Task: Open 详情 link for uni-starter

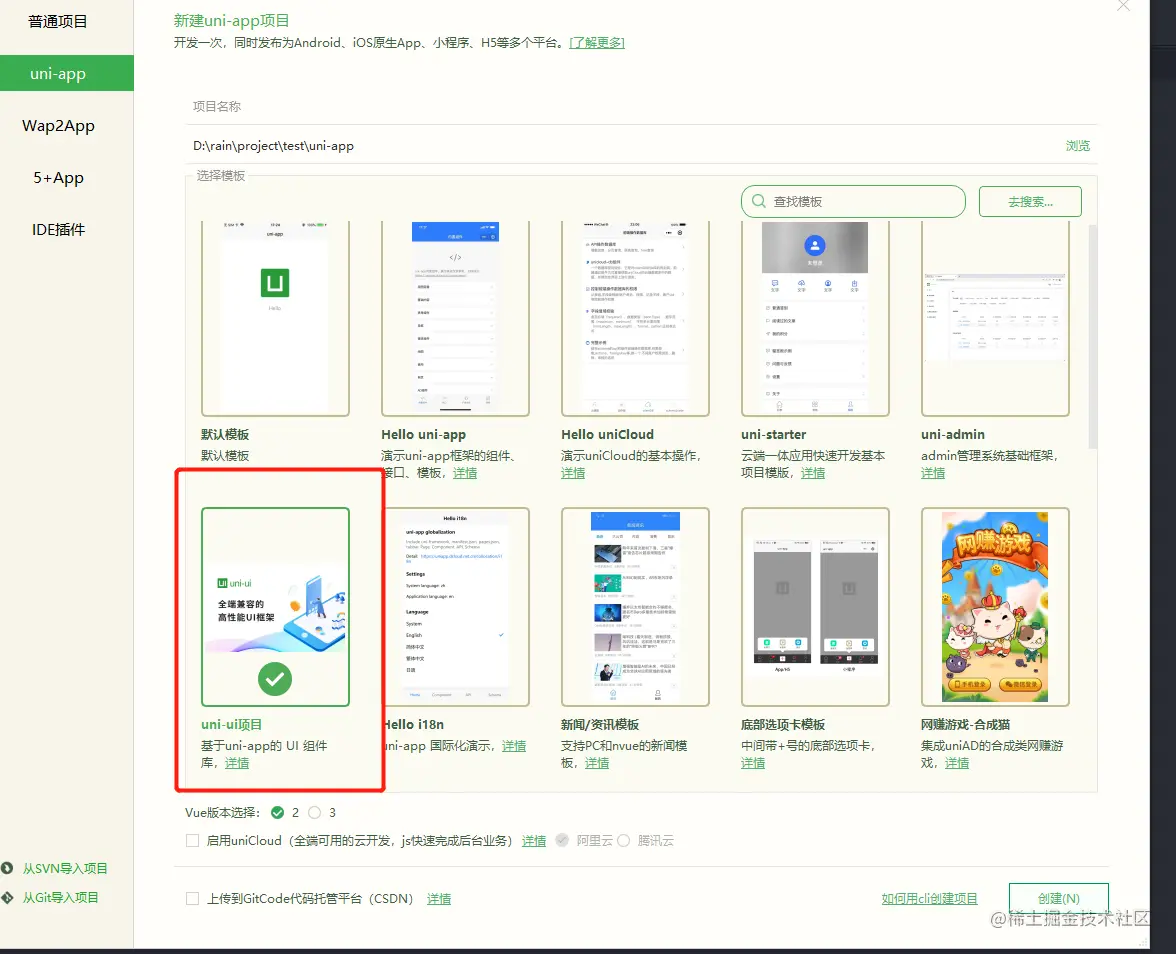Action: point(813,473)
